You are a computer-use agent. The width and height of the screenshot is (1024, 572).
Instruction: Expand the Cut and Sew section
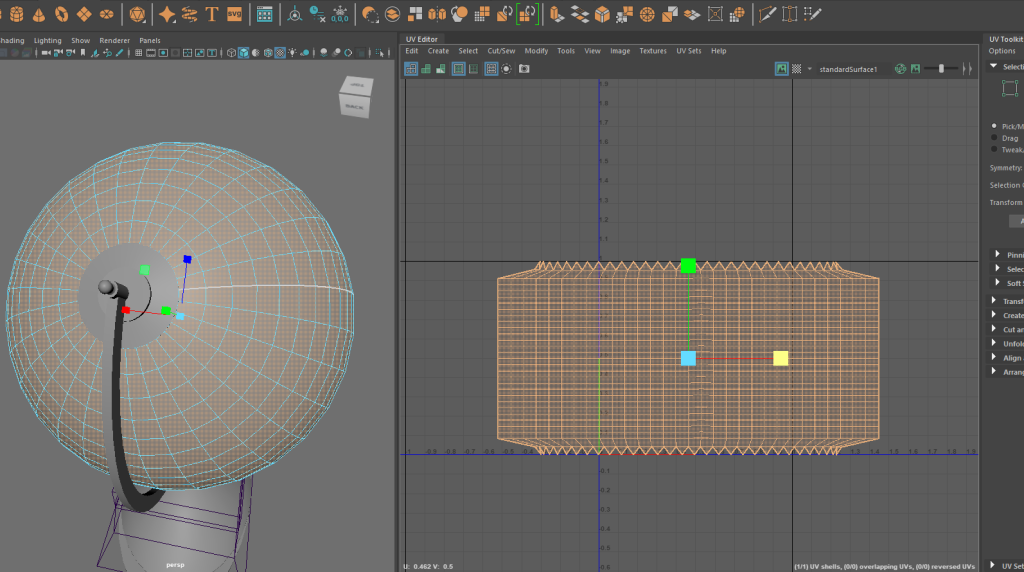click(994, 329)
